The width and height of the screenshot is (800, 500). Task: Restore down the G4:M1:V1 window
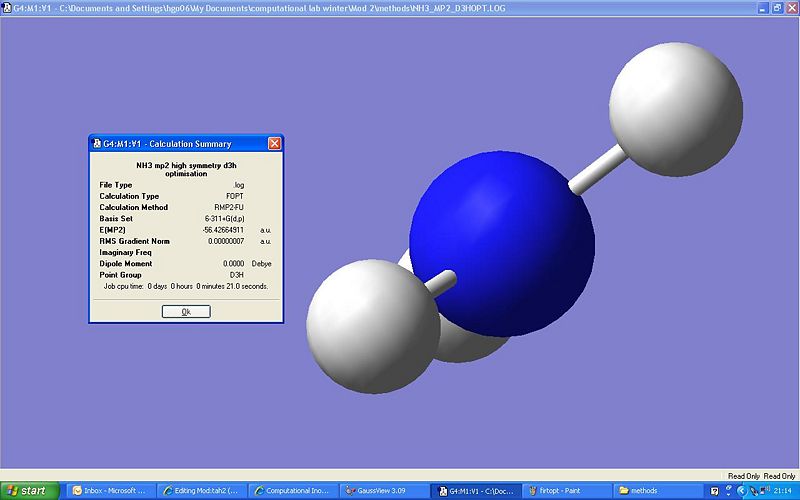(778, 6)
